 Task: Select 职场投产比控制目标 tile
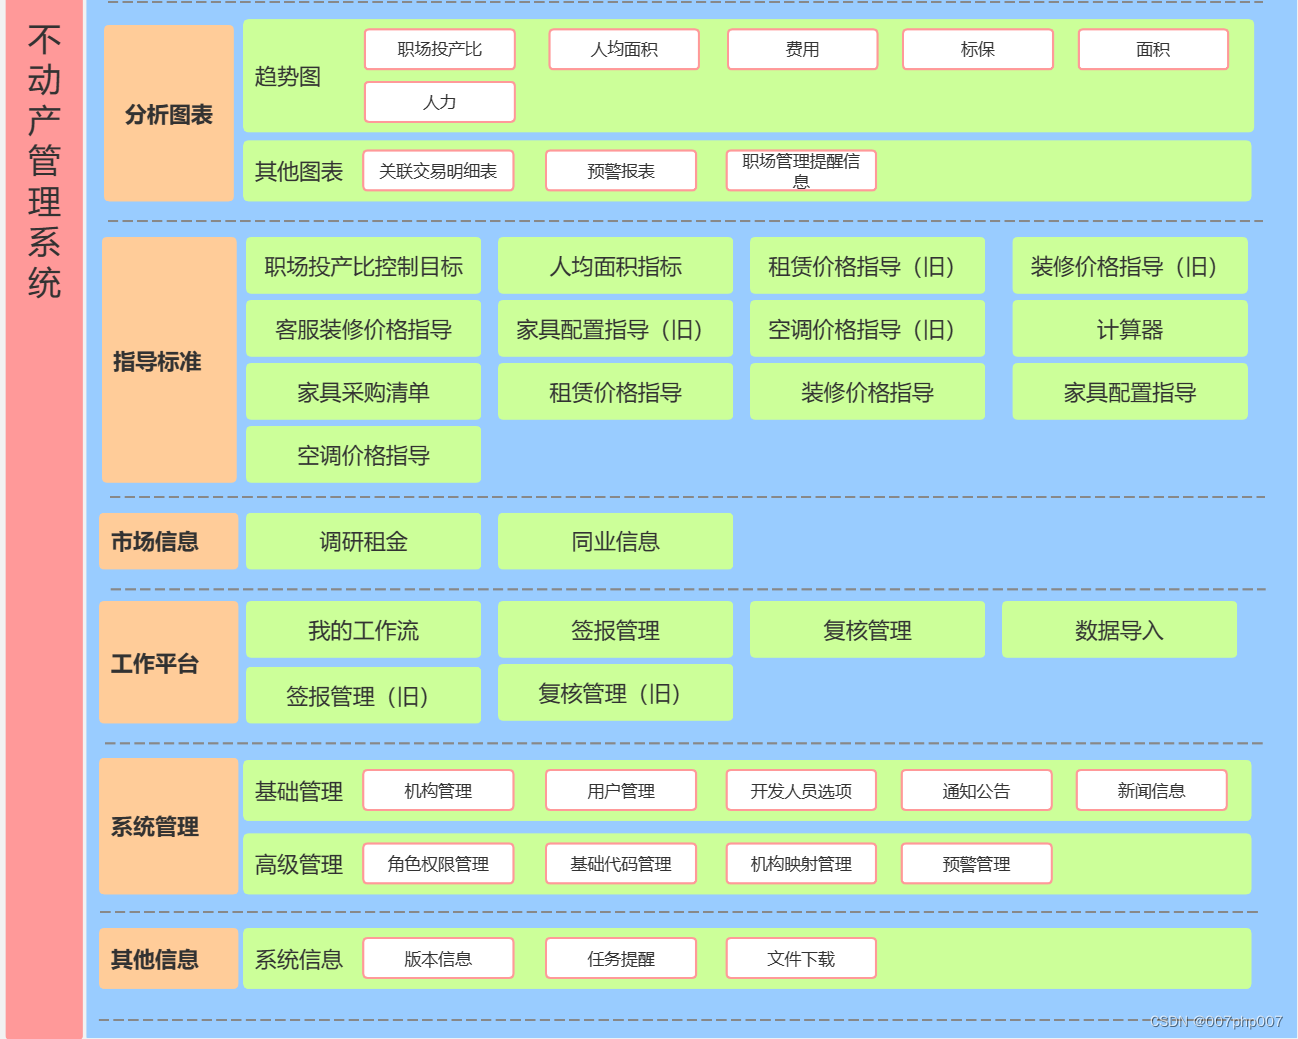pos(364,266)
